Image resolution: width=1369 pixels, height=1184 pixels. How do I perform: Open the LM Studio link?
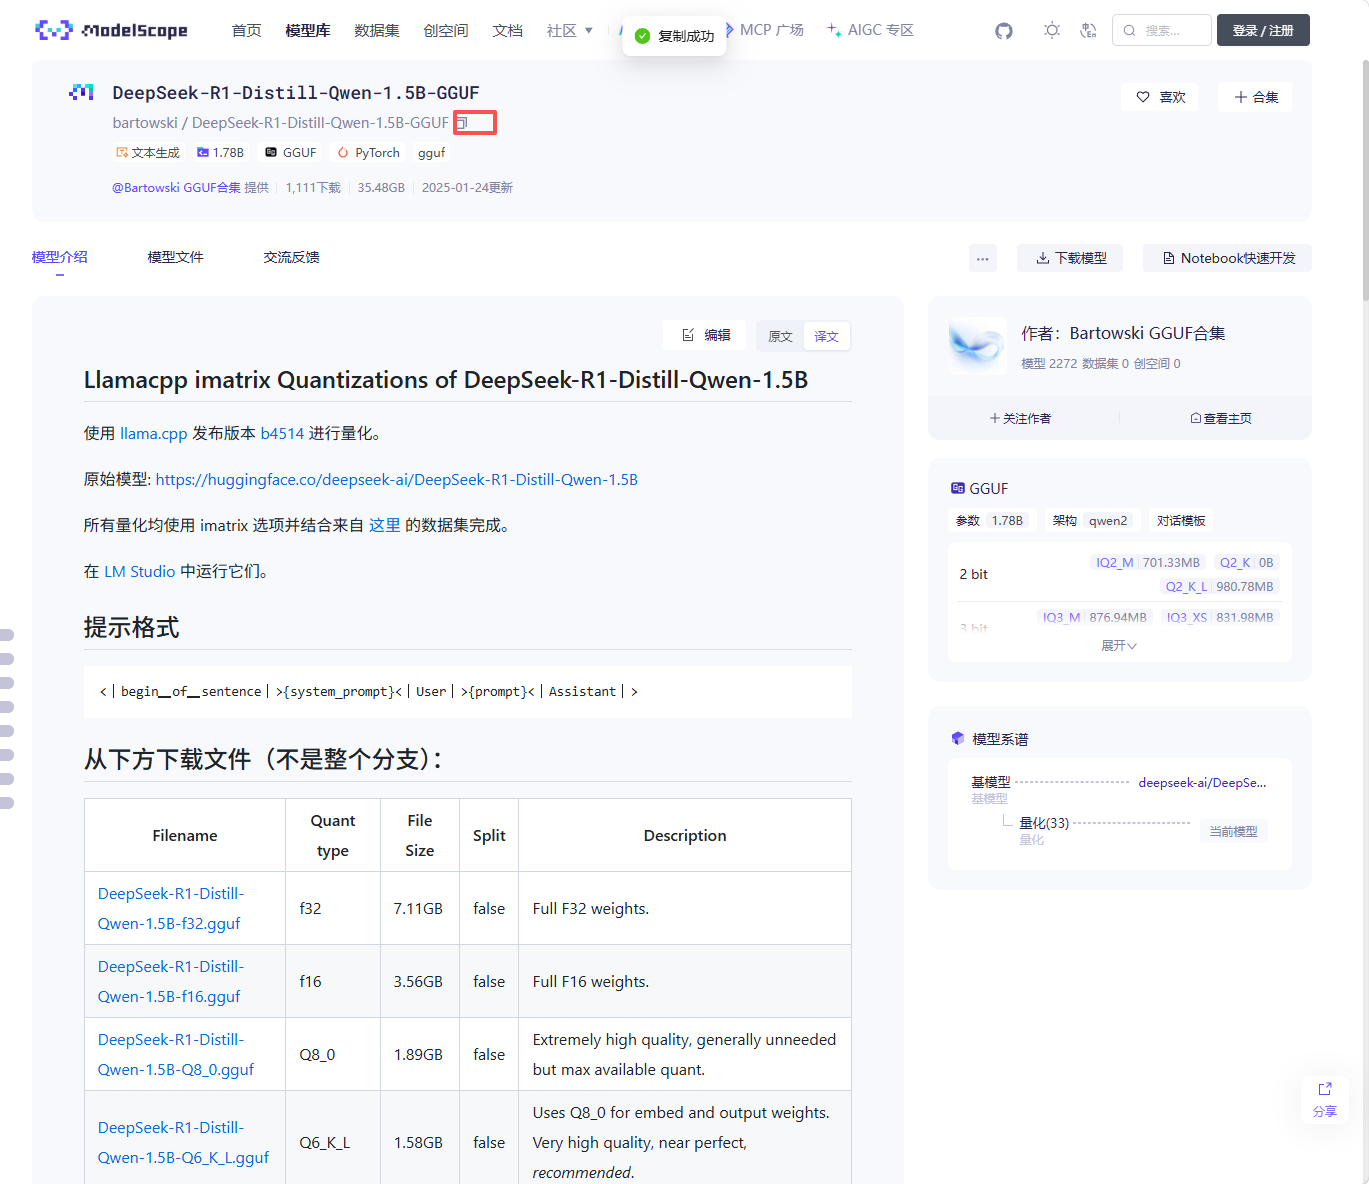tap(140, 571)
